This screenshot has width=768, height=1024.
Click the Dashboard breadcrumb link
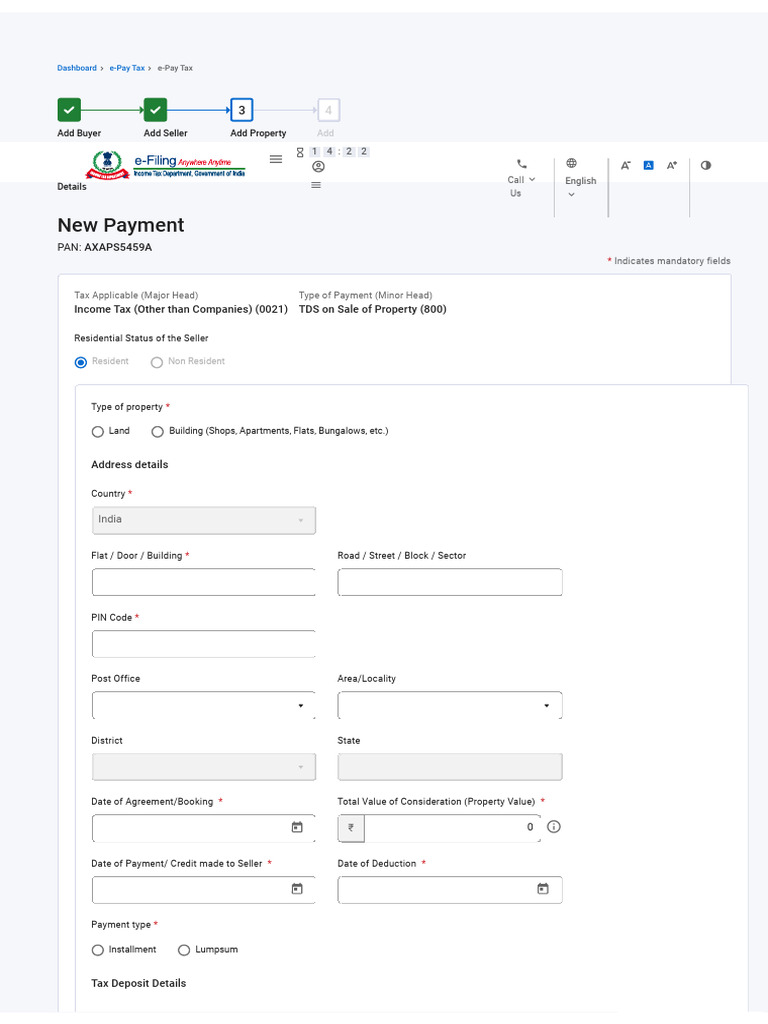tap(76, 68)
